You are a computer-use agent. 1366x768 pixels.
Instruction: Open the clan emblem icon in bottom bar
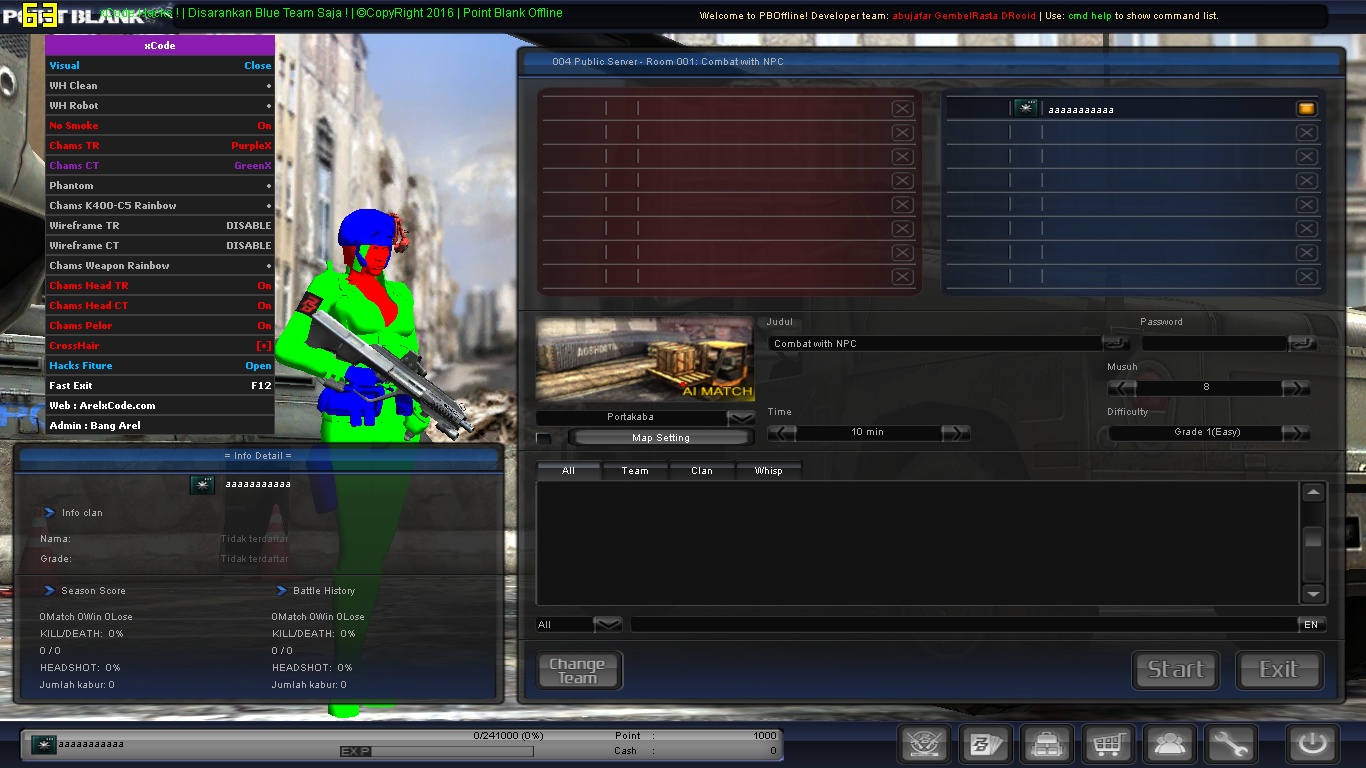coord(925,744)
